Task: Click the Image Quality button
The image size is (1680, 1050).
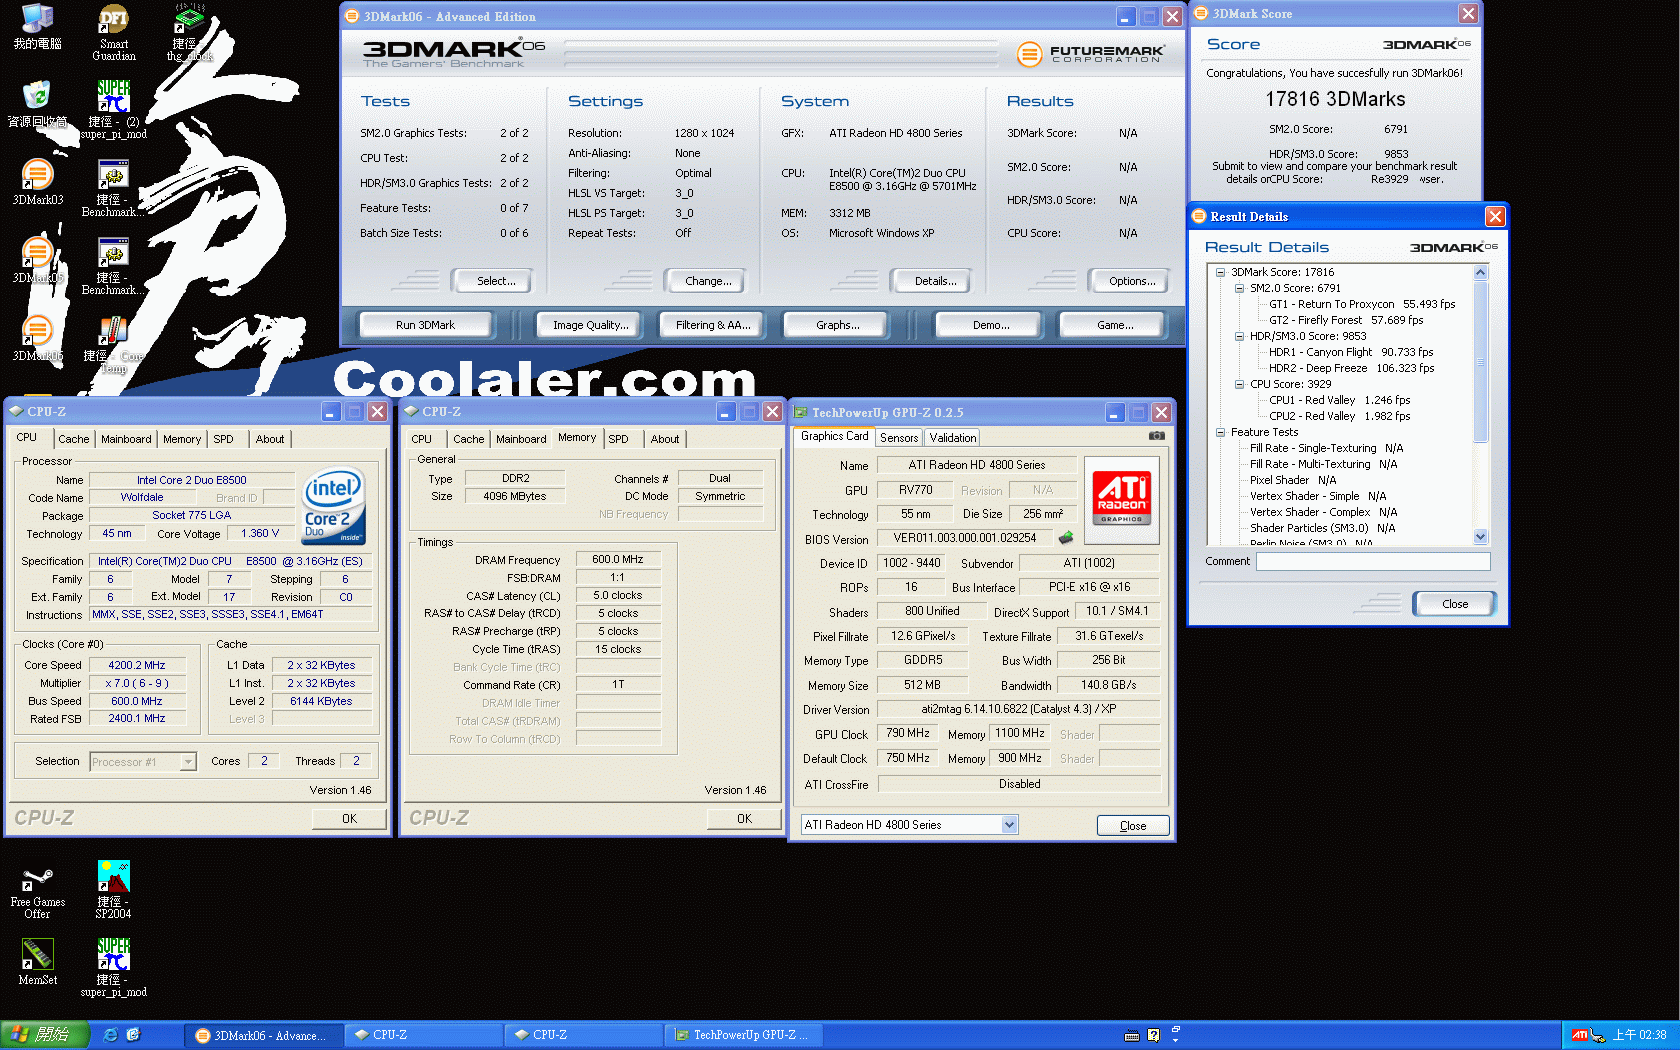Action: coord(590,325)
